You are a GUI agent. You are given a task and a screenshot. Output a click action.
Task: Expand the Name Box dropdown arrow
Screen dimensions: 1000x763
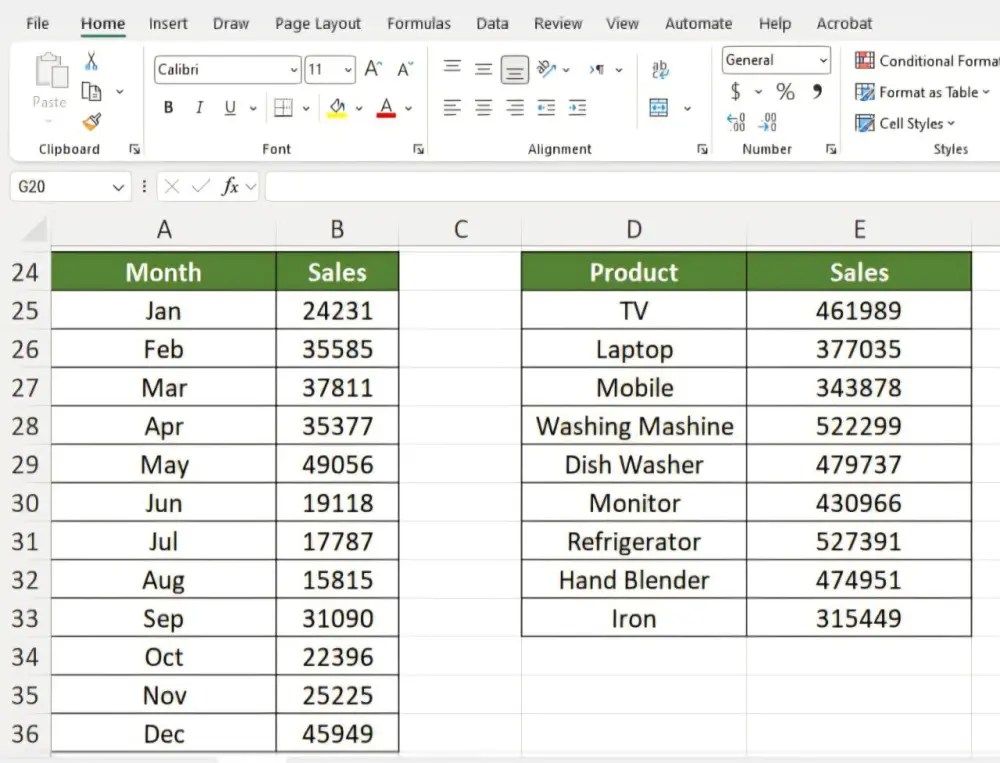tap(118, 187)
